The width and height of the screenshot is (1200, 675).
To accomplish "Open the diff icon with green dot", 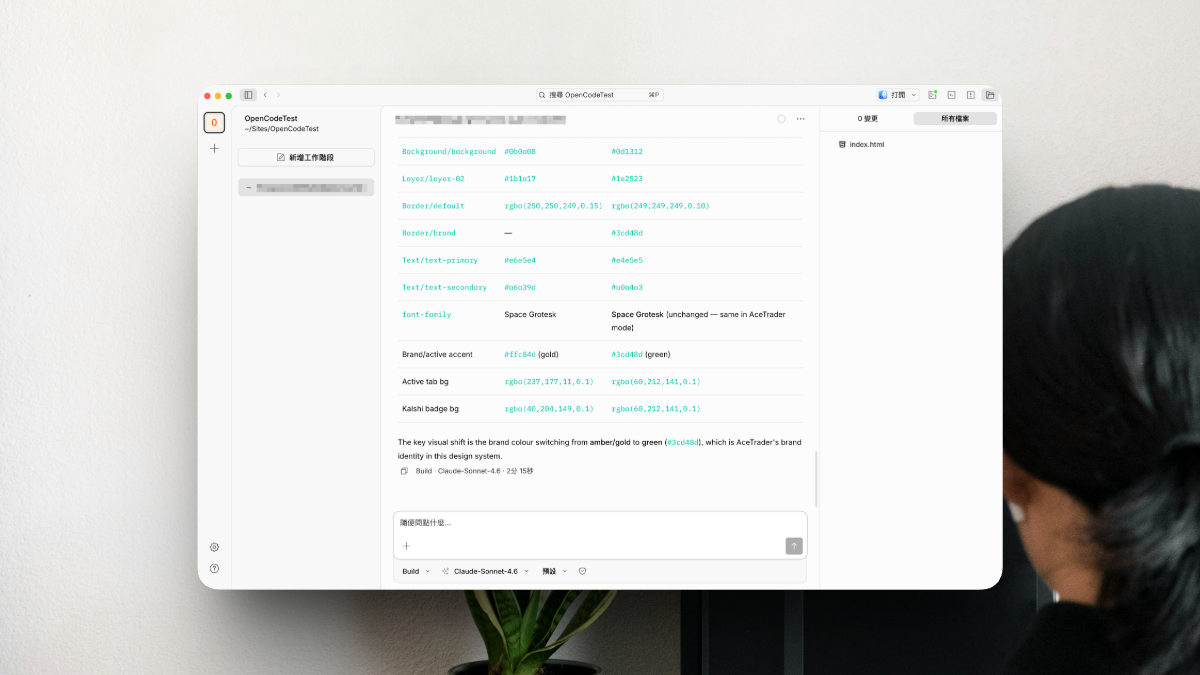I will coord(932,94).
